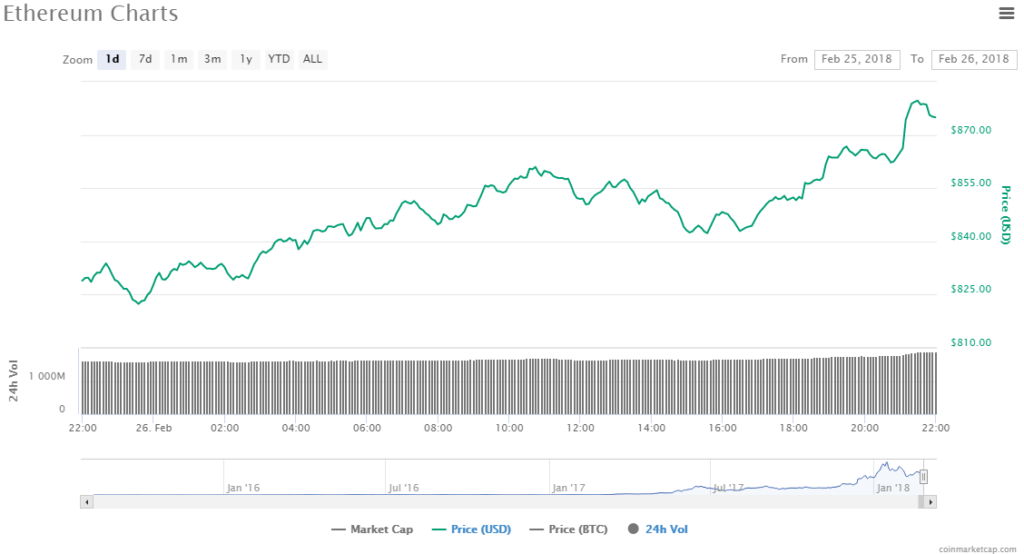This screenshot has height=554, width=1024.
Task: Click the navigator scrollbar track
Action: point(500,501)
